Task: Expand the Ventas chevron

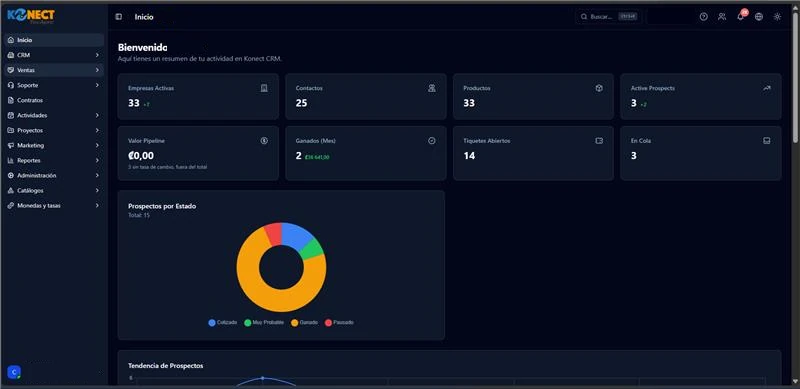Action: (x=97, y=70)
